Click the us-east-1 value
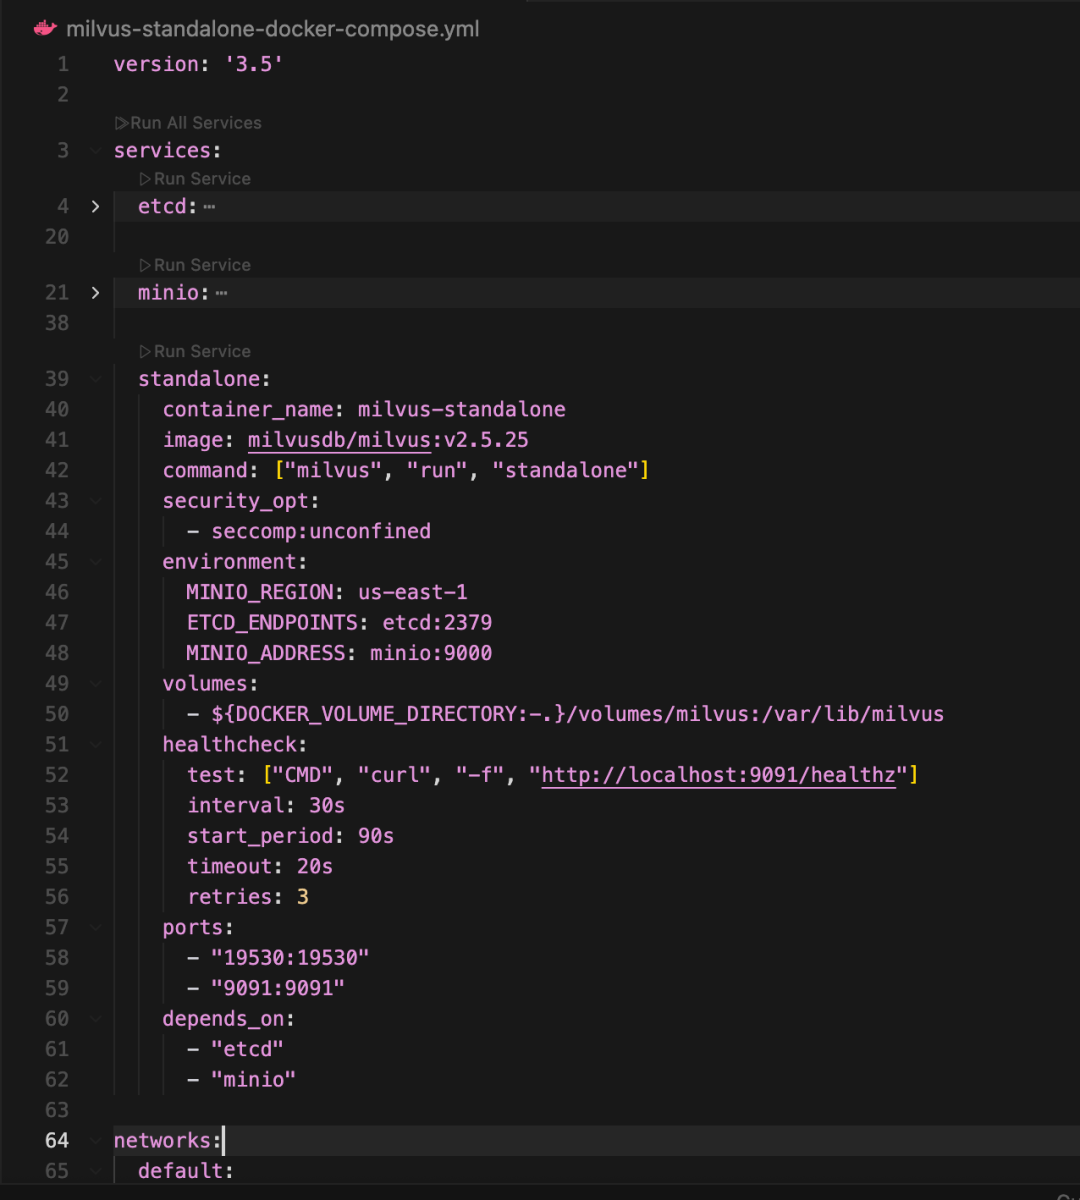 pos(413,592)
